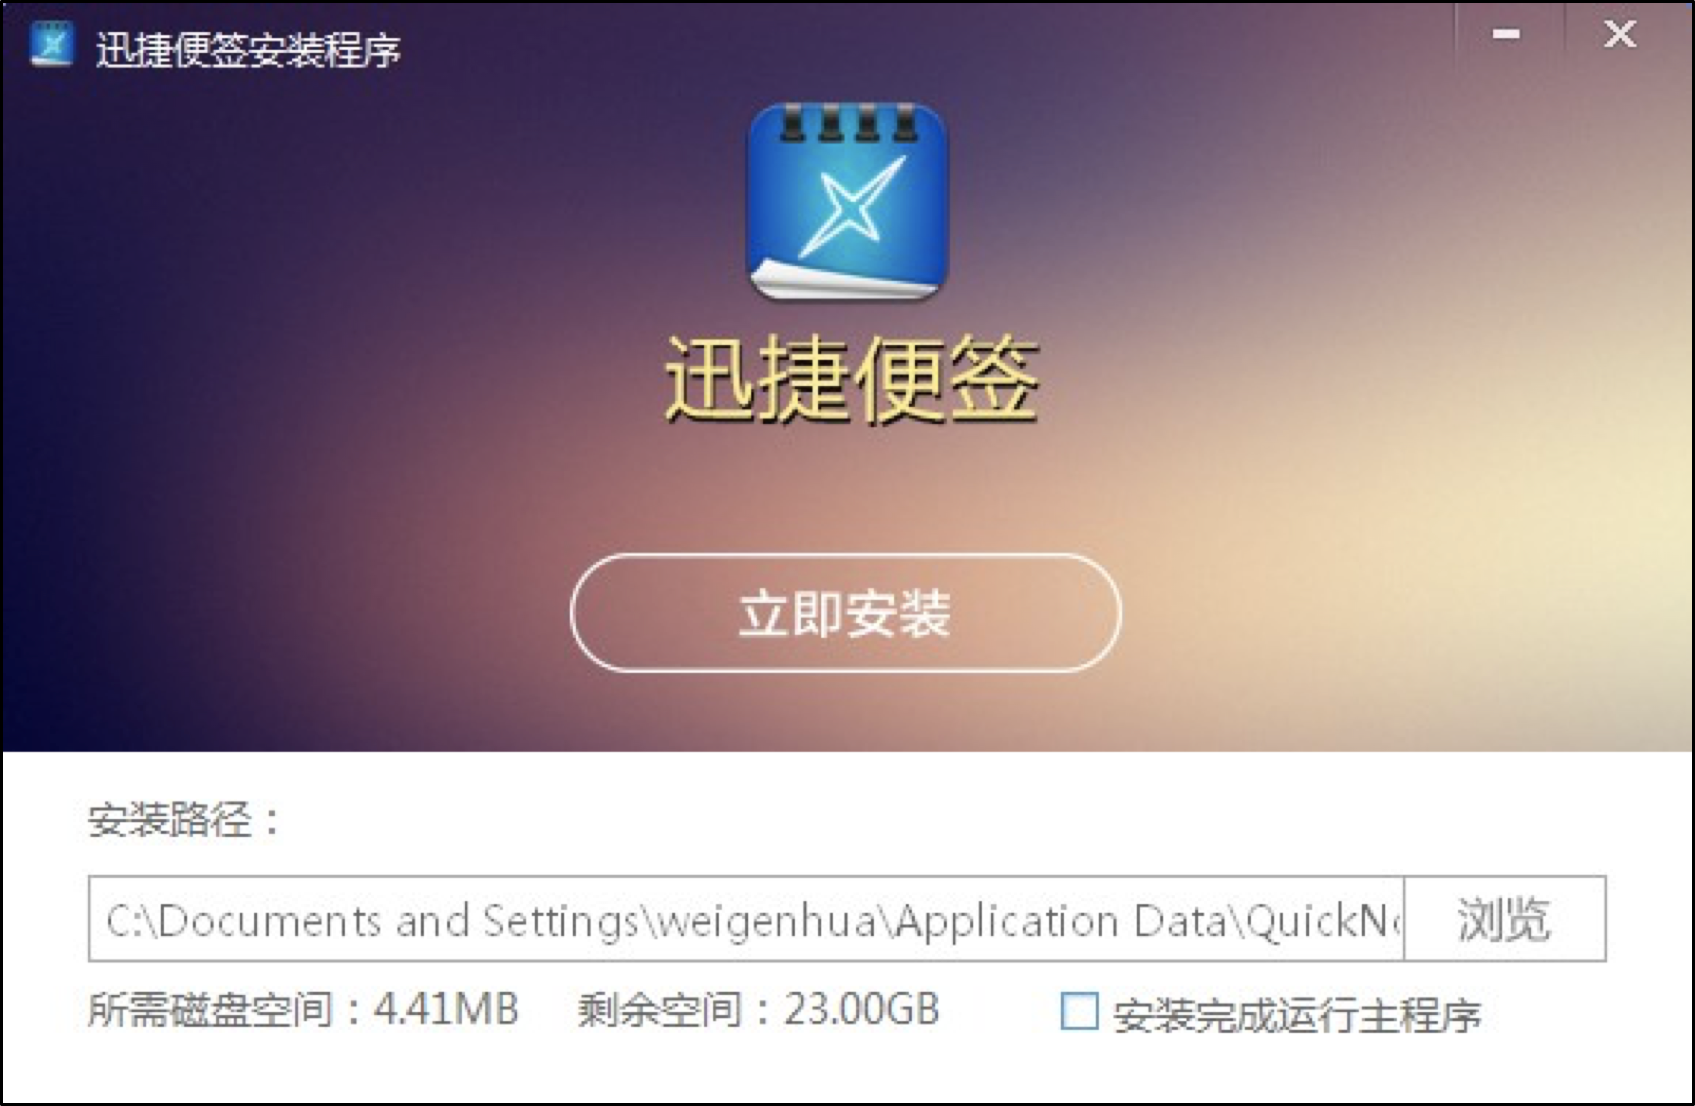Click the 所需磁盘空间 4.41MB text
1695x1106 pixels.
tap(303, 1010)
